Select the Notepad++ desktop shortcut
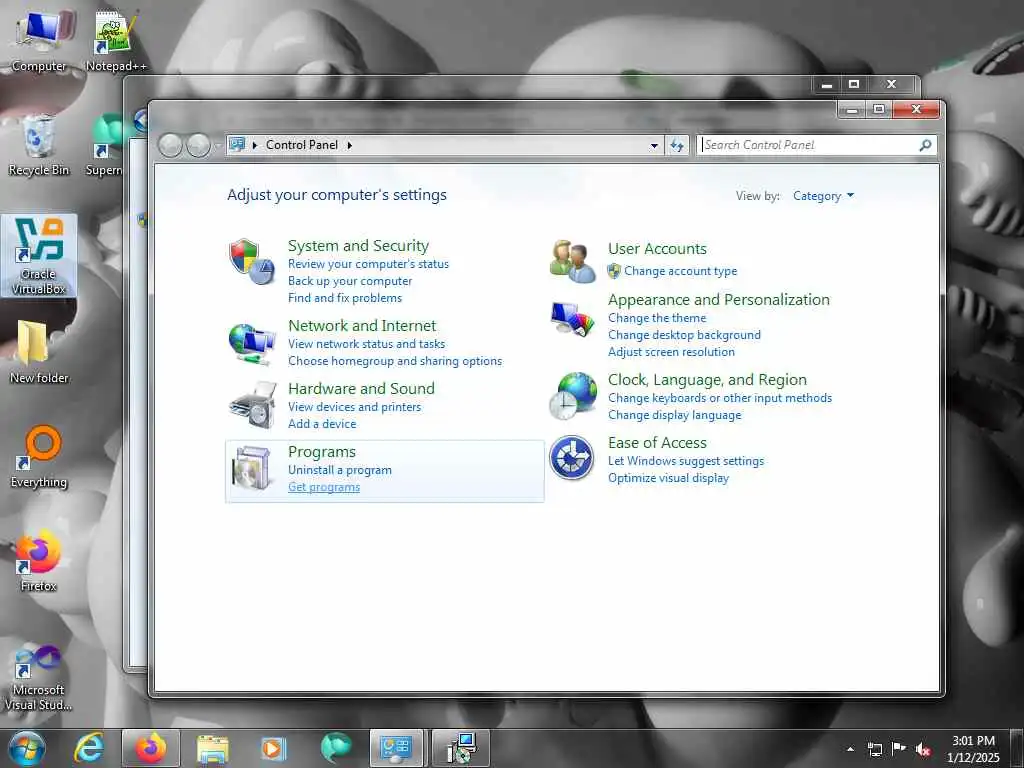Viewport: 1024px width, 768px height. 115,40
